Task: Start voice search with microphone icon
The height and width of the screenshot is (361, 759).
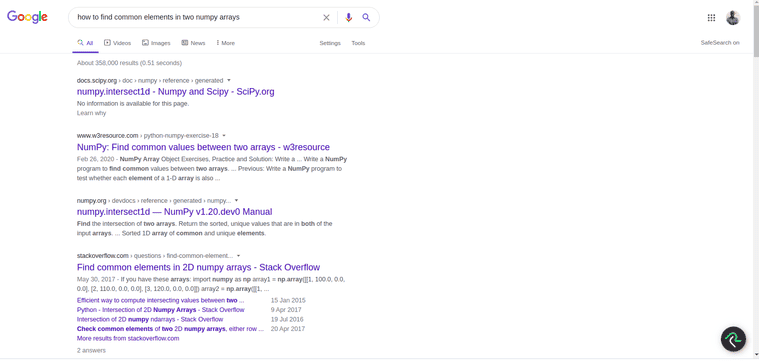Action: point(349,17)
